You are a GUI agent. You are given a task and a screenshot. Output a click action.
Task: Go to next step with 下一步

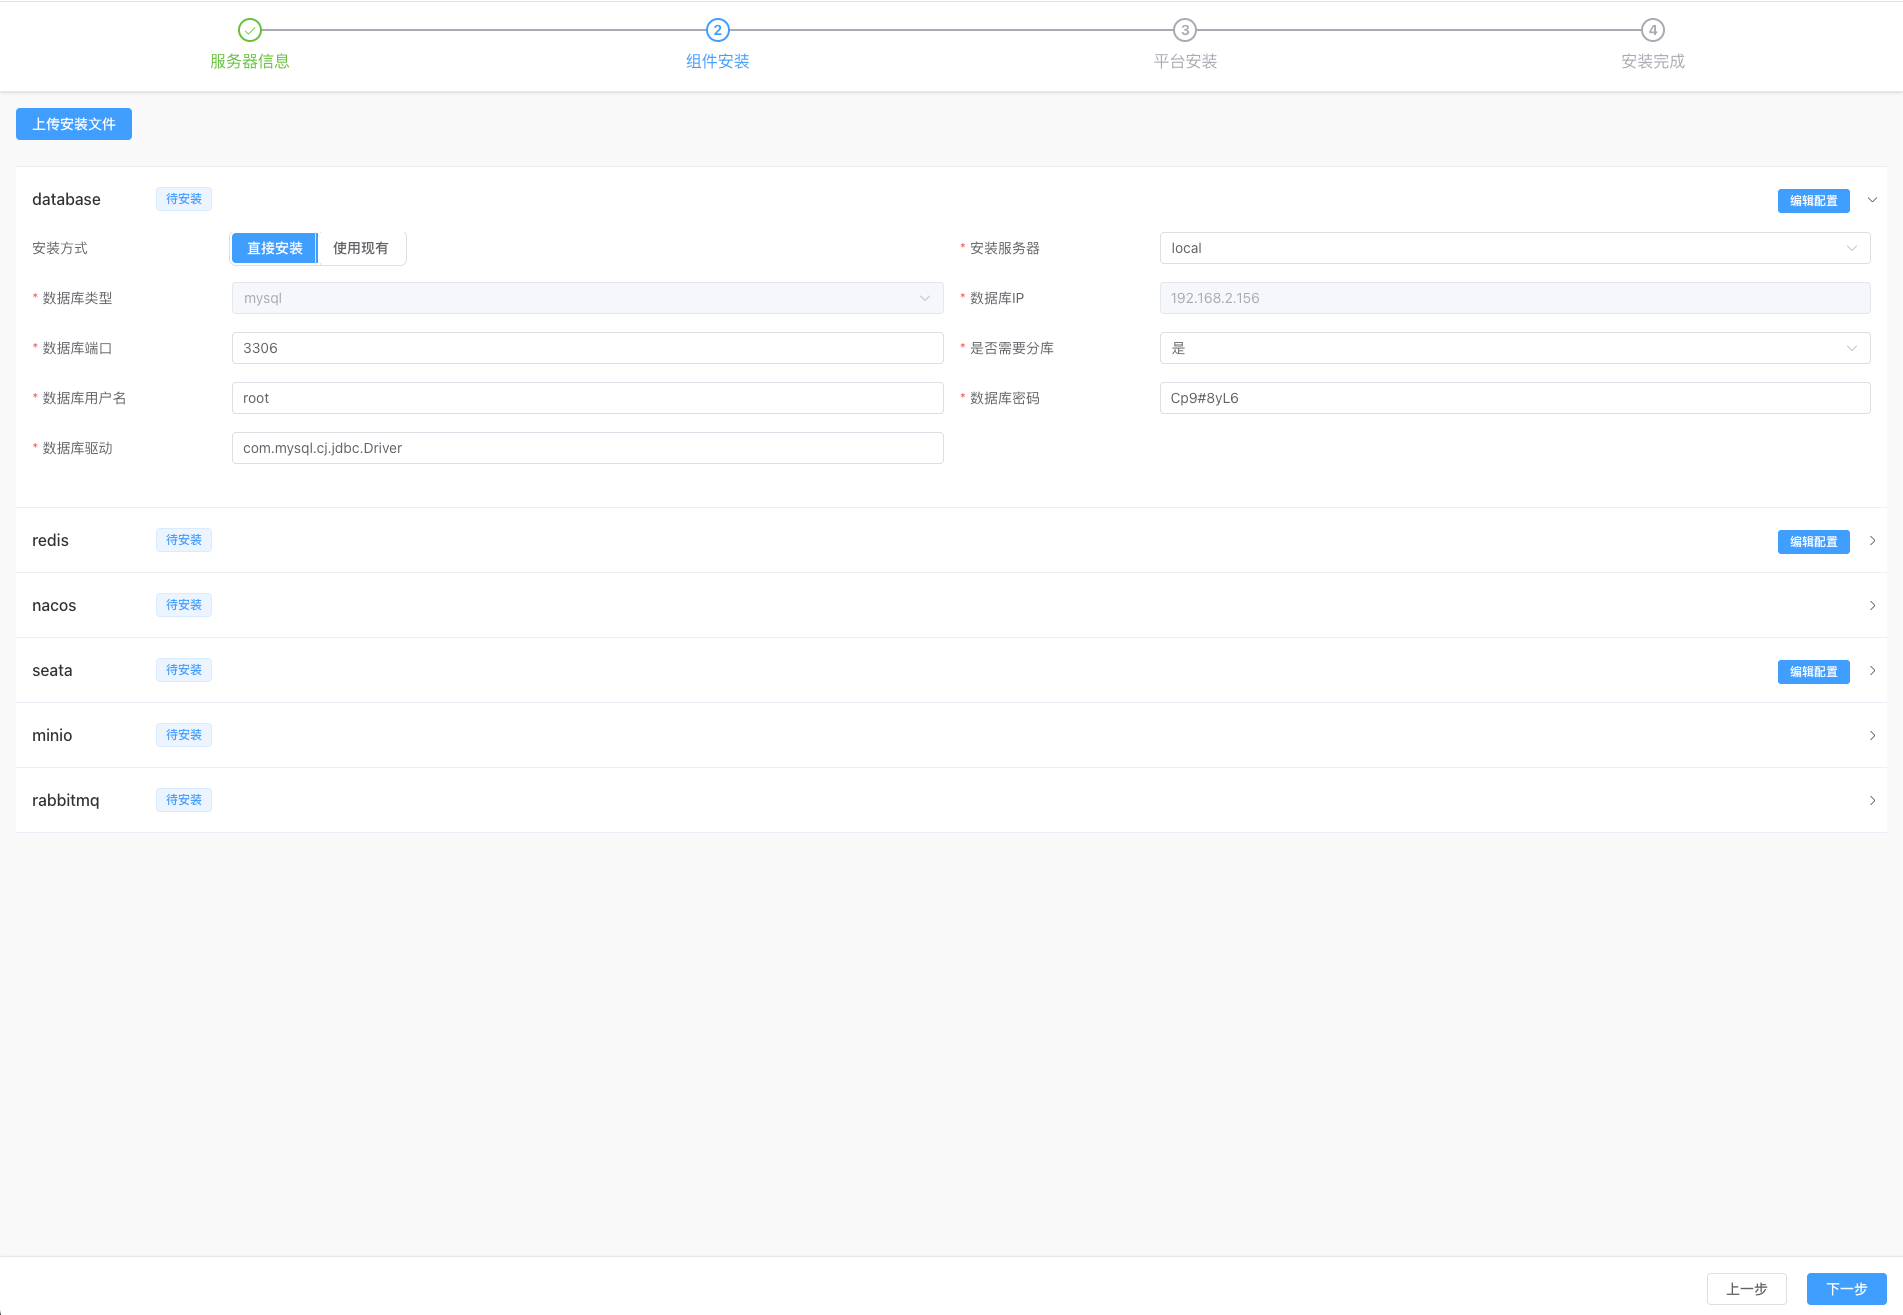point(1846,1289)
